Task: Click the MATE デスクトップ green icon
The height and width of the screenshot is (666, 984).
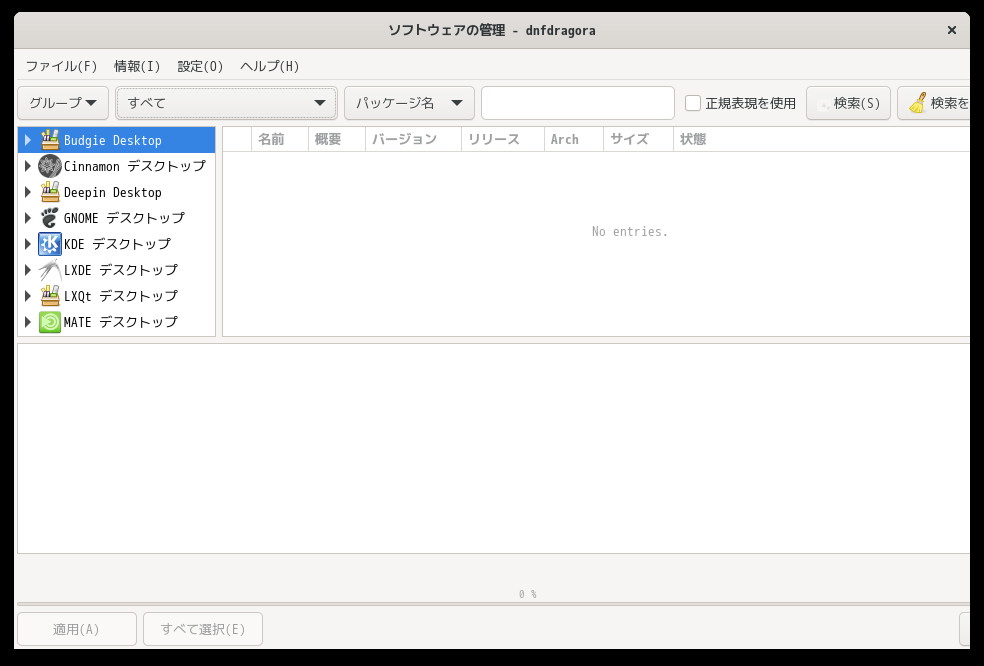Action: pos(50,322)
